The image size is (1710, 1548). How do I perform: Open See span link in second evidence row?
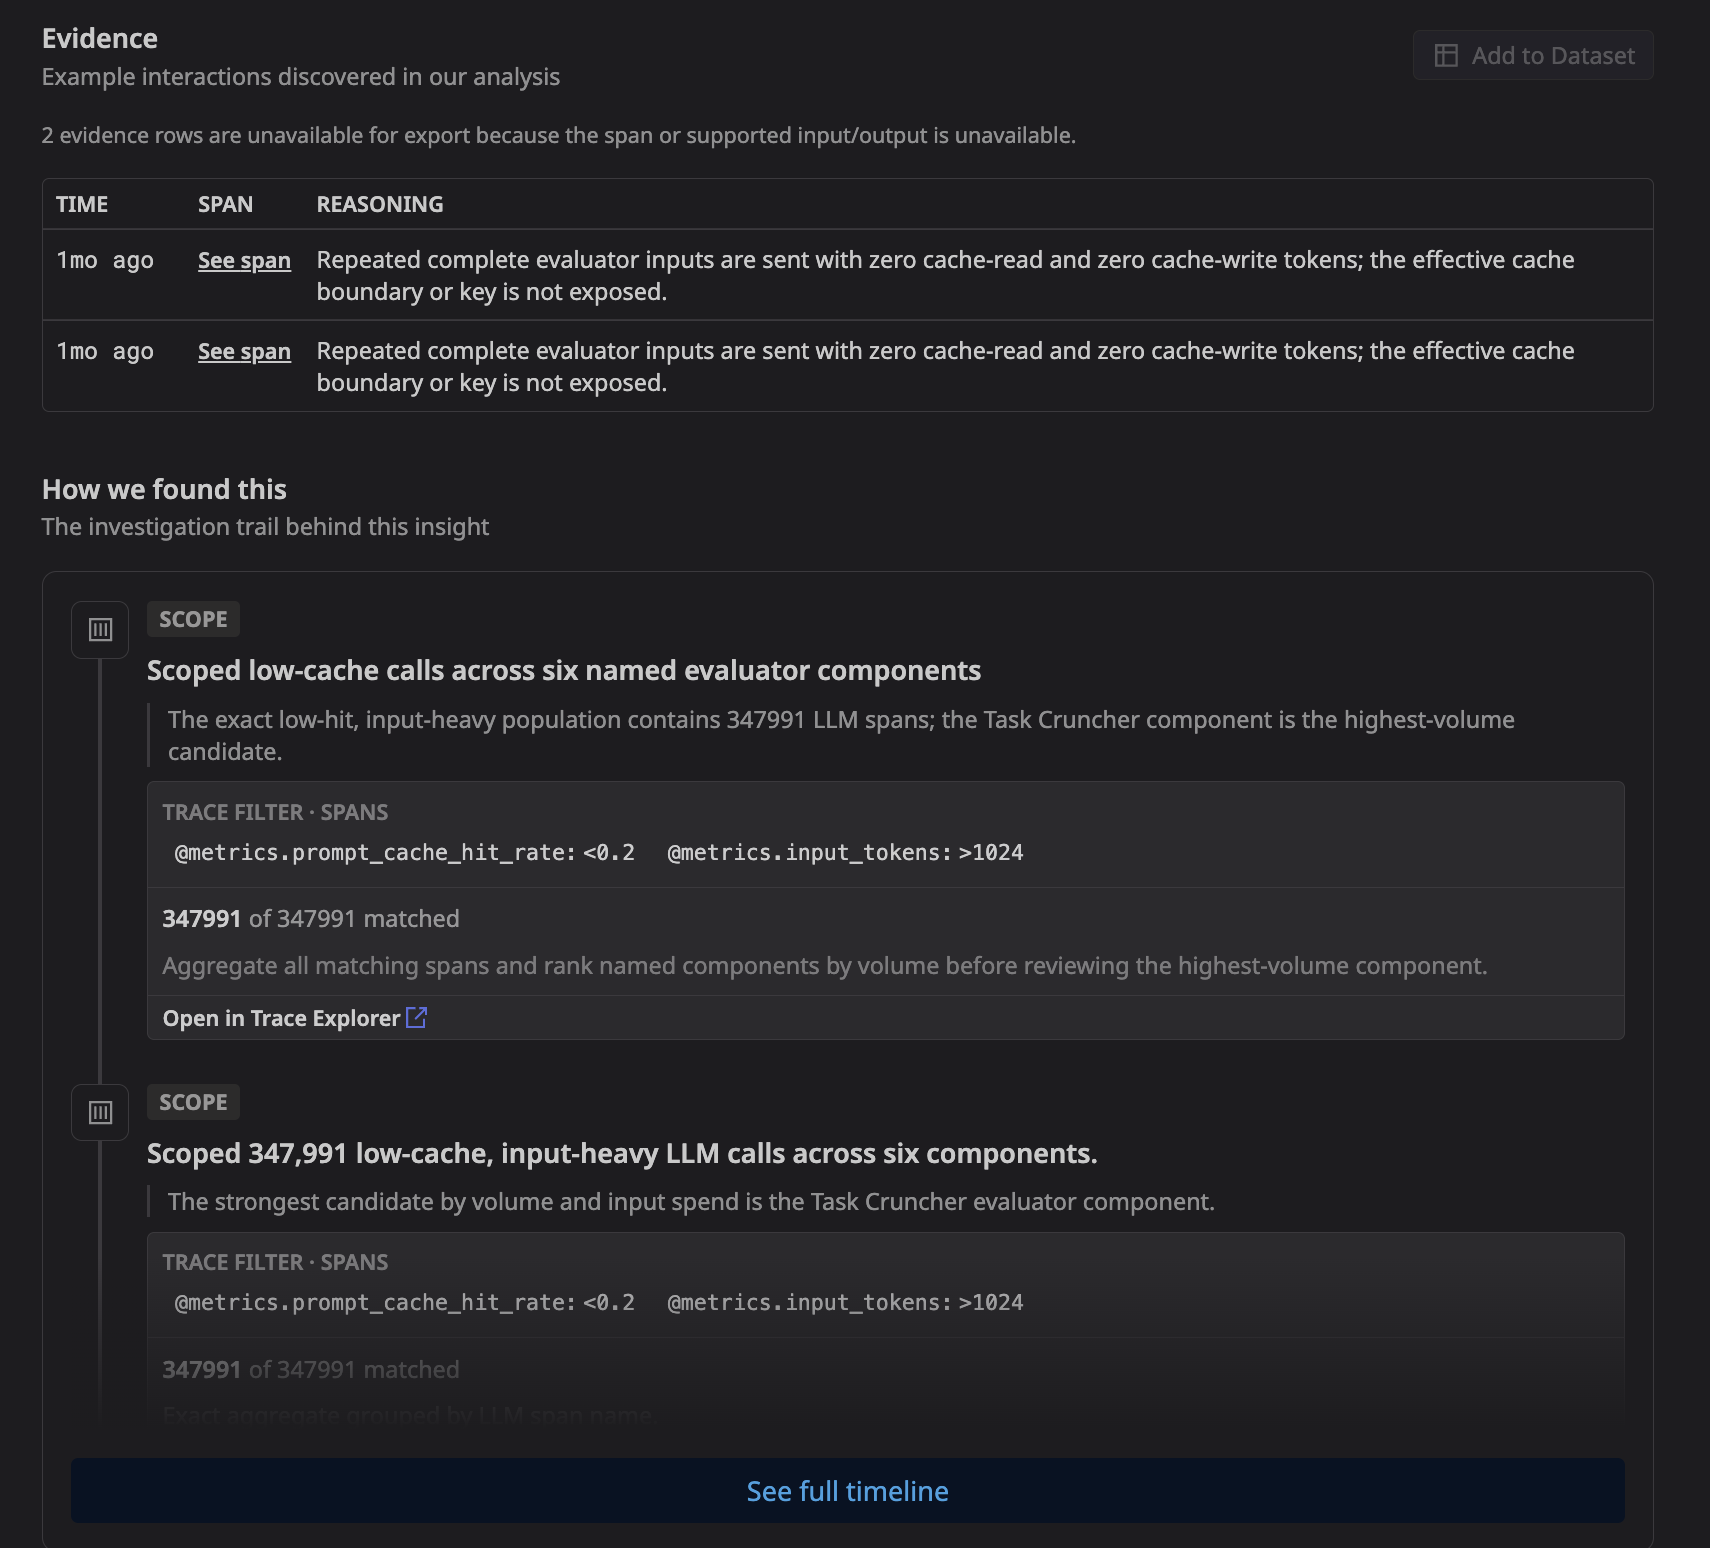coord(244,351)
